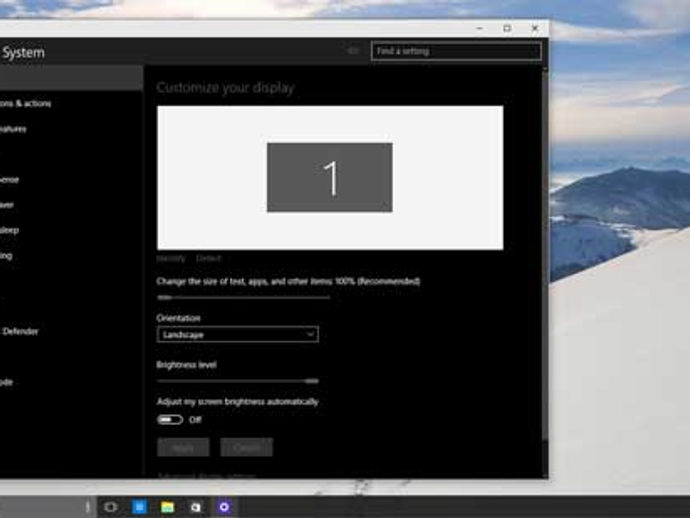Click the pin icon beside the search box
Screen dimensions: 690x518
point(352,51)
